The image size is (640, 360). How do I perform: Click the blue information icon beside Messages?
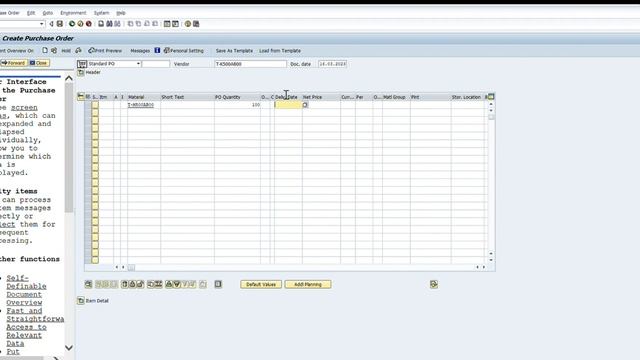[x=157, y=51]
